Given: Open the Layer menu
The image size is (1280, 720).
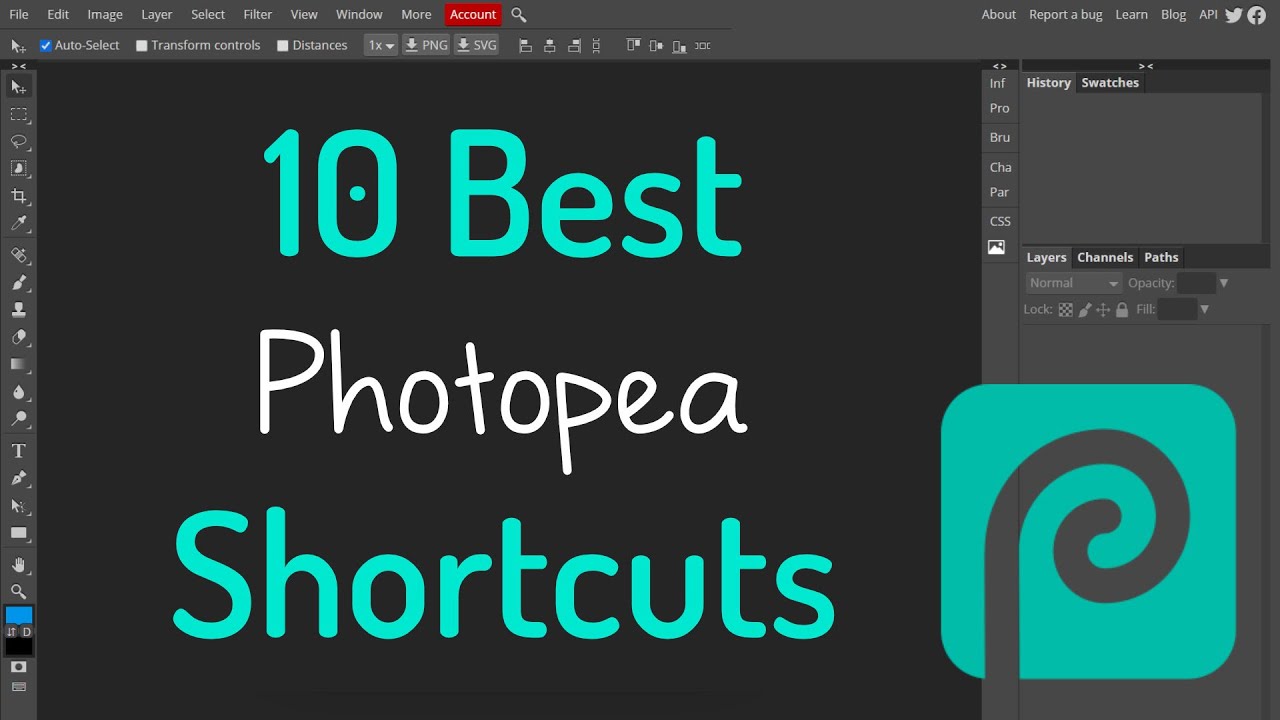Looking at the screenshot, I should (x=157, y=14).
